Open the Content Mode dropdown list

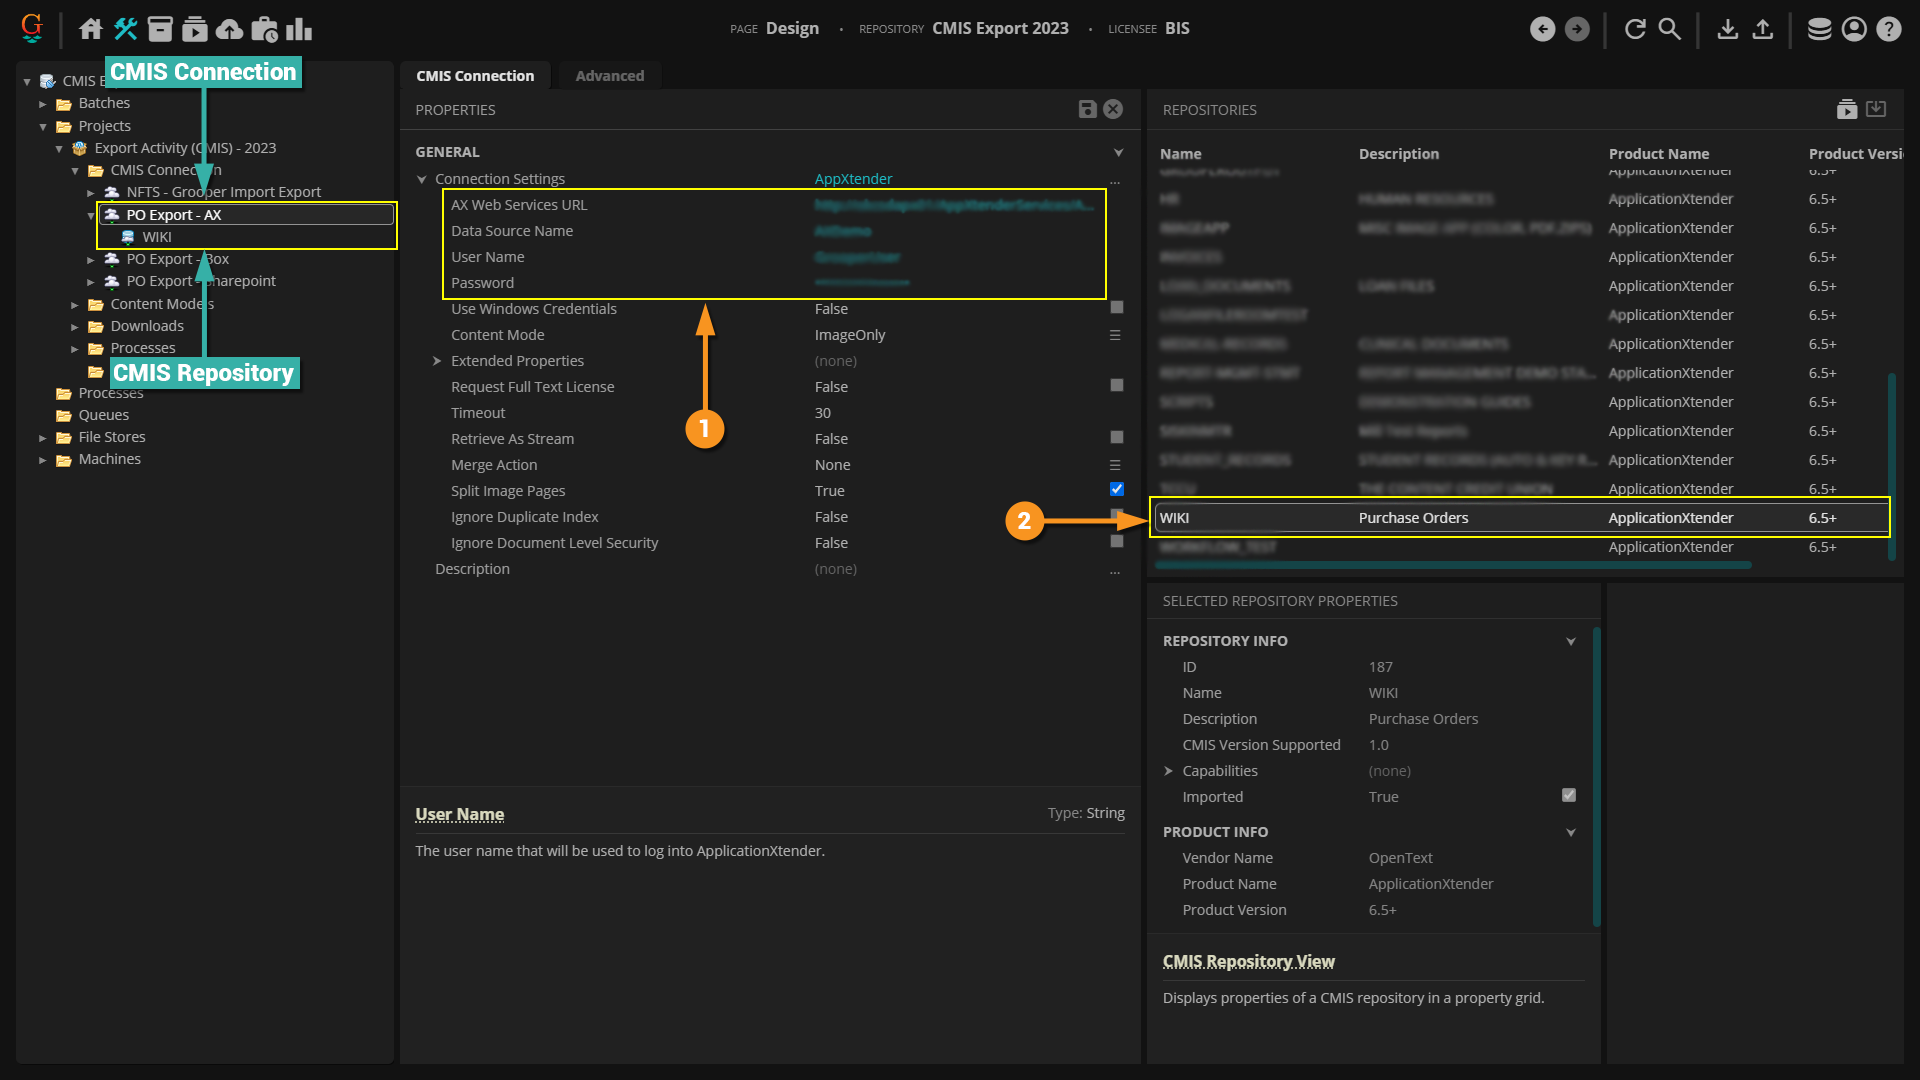click(1114, 335)
